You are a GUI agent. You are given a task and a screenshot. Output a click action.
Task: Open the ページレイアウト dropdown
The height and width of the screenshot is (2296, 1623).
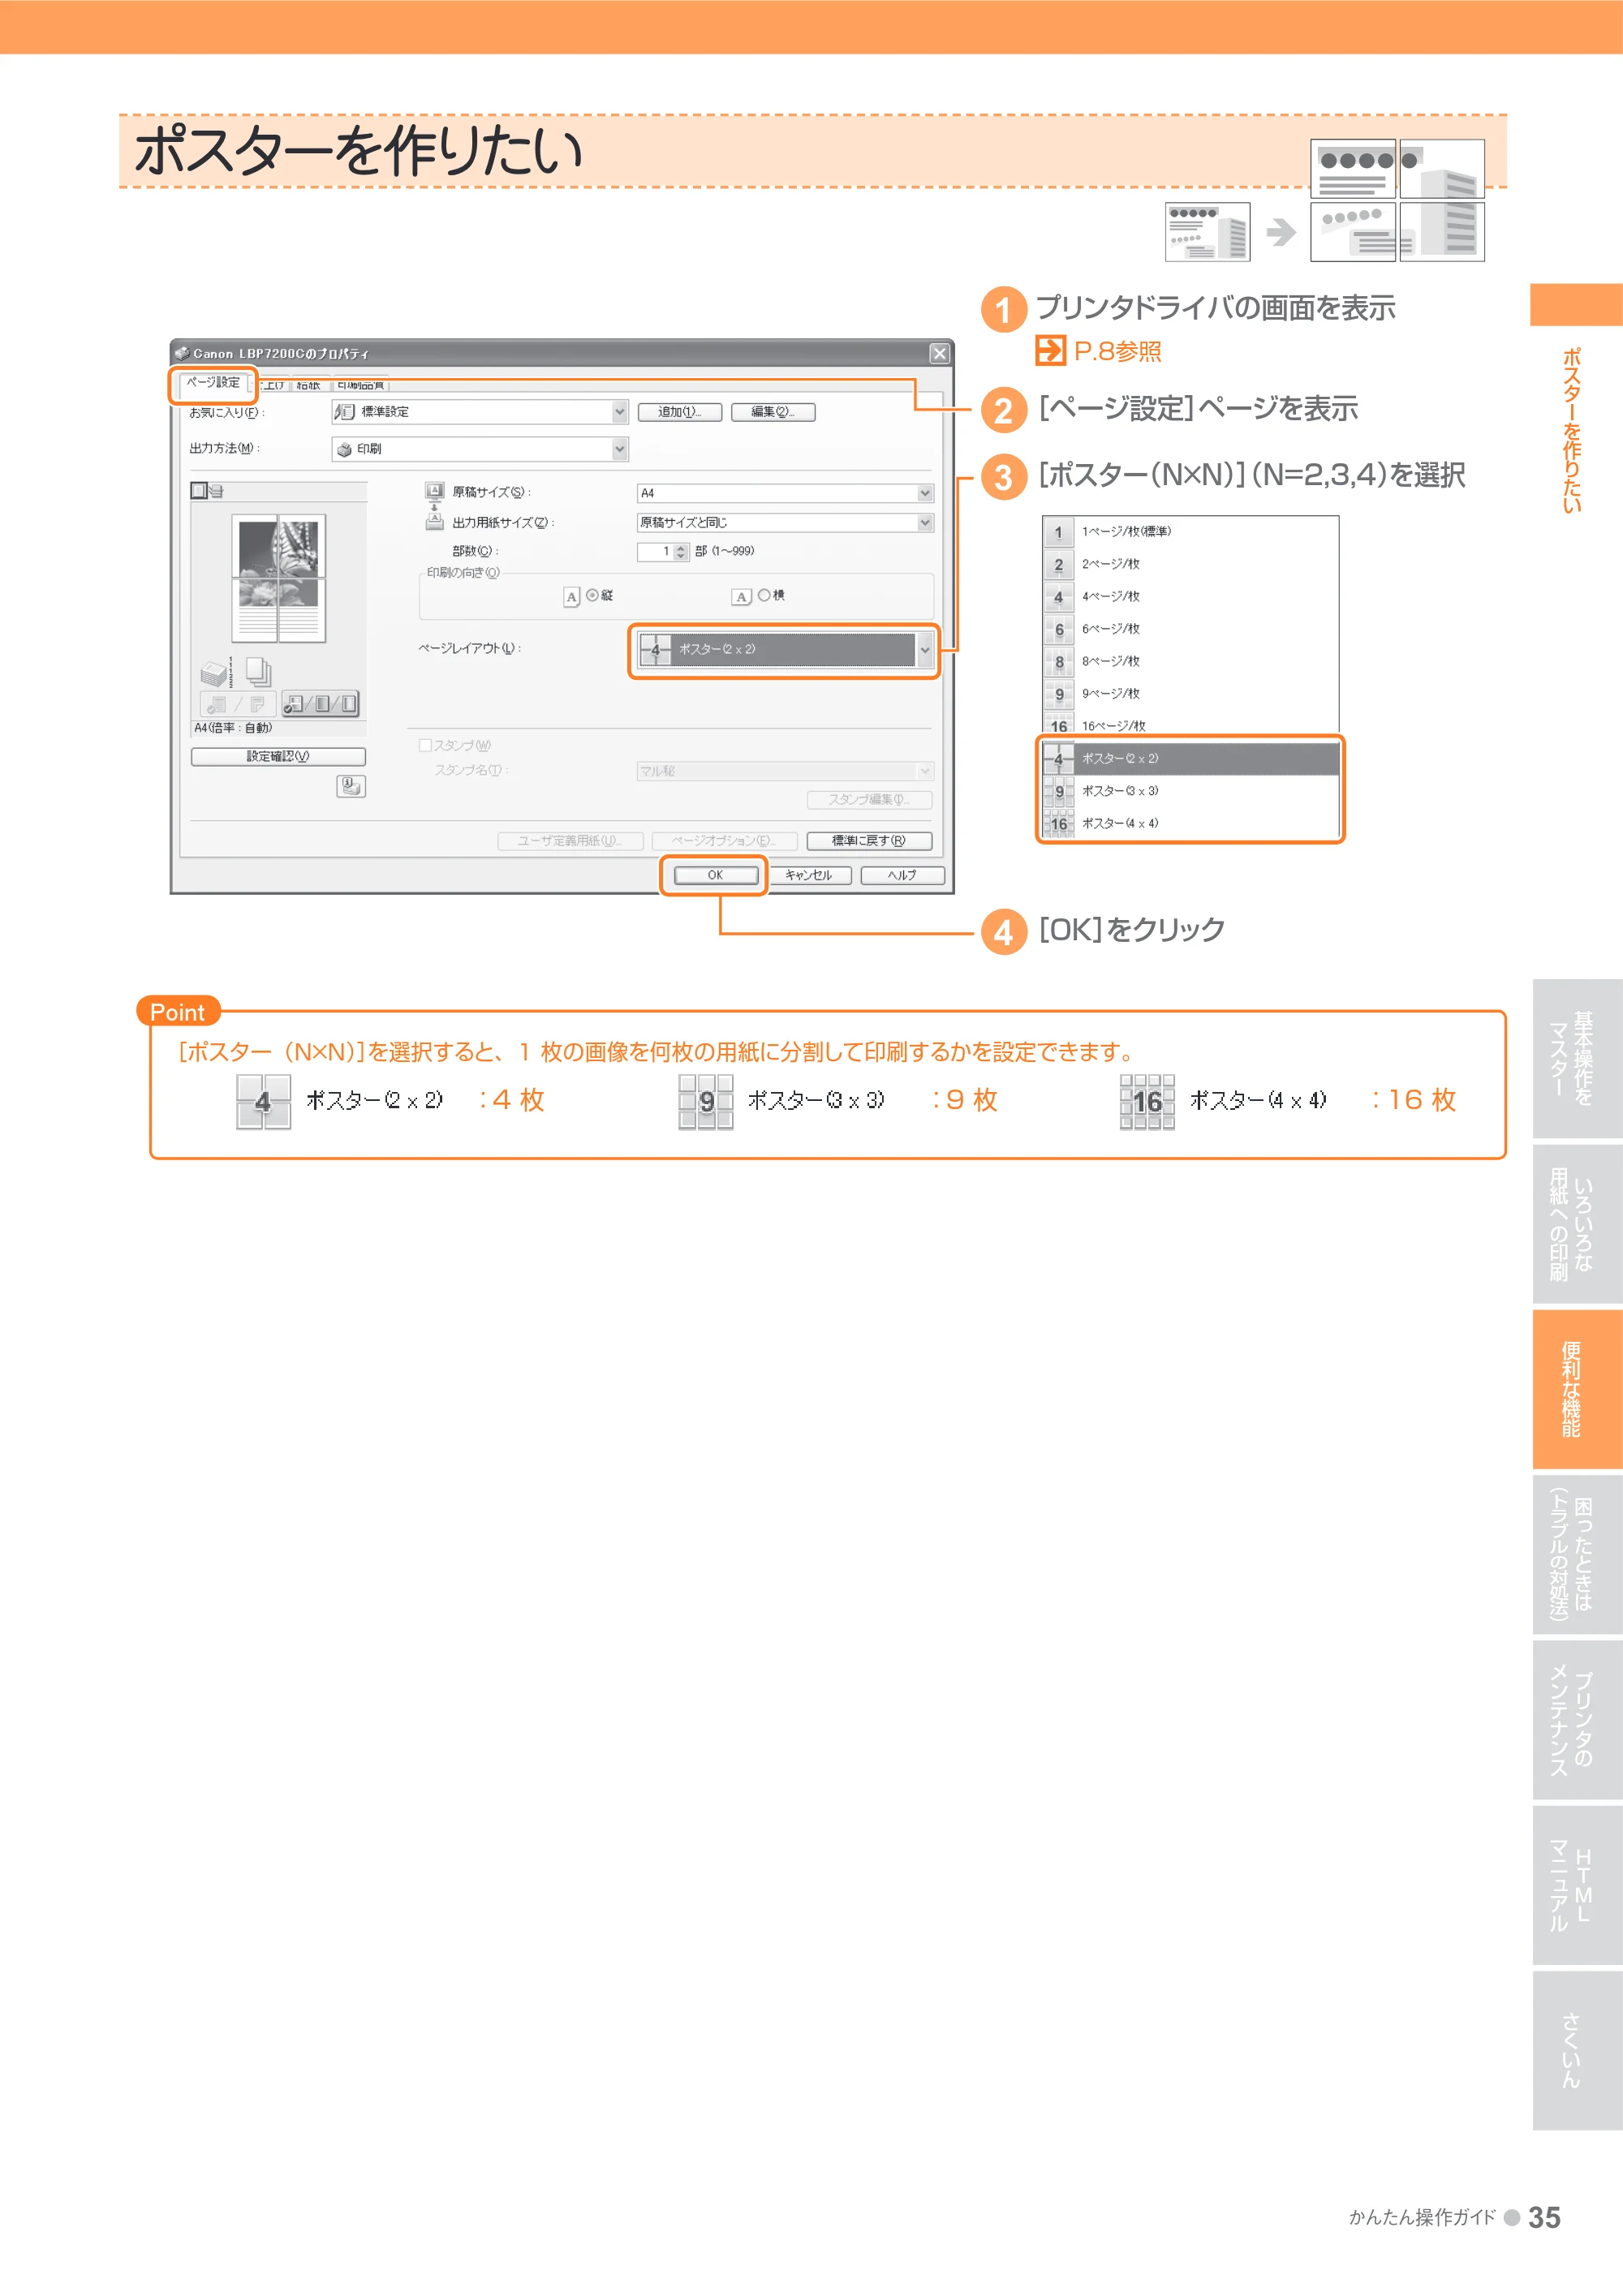pos(785,650)
